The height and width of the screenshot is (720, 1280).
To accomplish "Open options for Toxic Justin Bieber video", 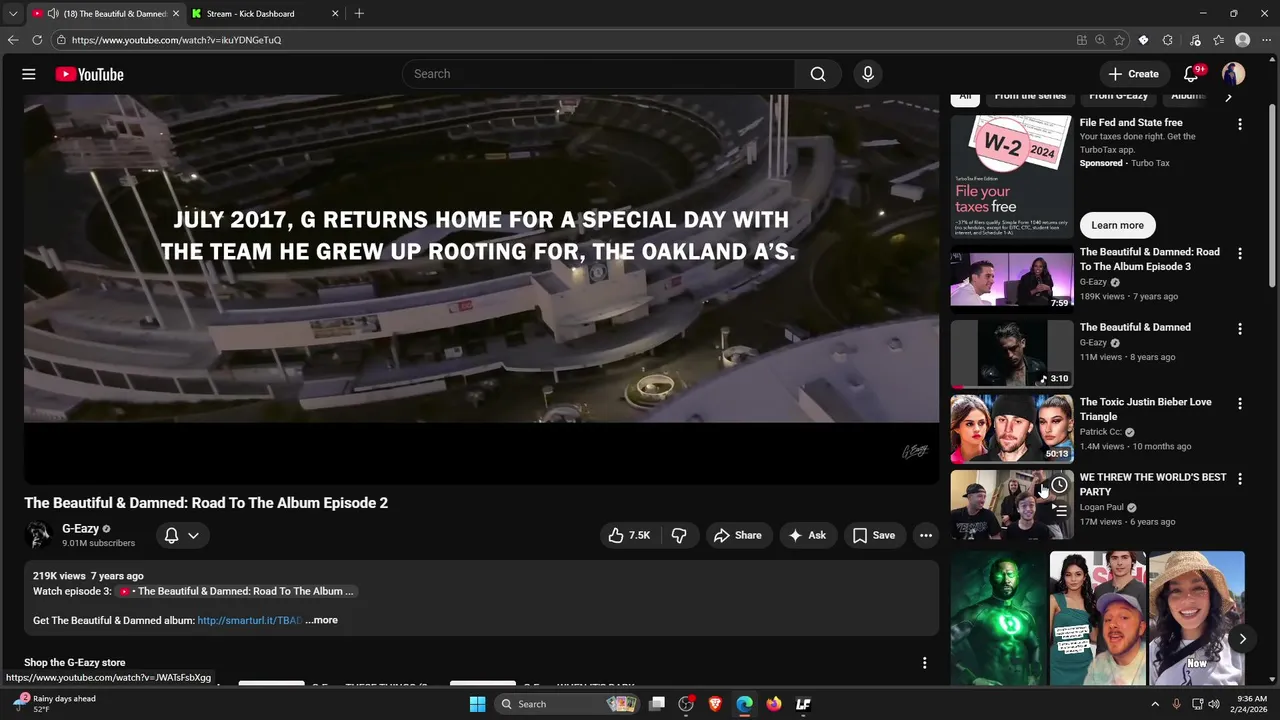I will [x=1240, y=404].
